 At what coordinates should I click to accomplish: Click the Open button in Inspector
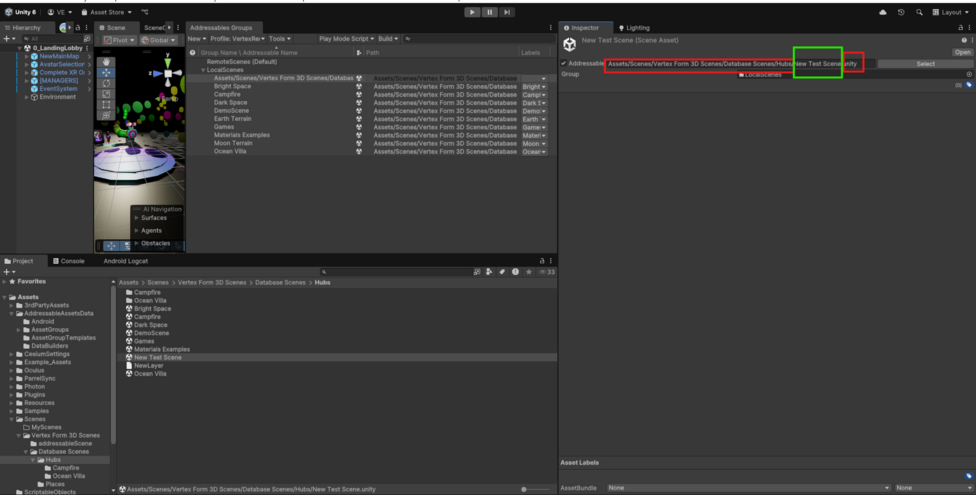962,52
